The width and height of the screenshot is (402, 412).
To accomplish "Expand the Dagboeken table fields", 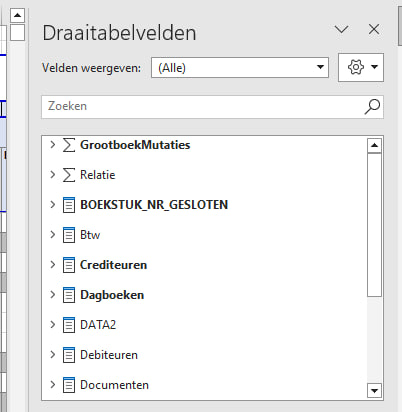I will 52,295.
